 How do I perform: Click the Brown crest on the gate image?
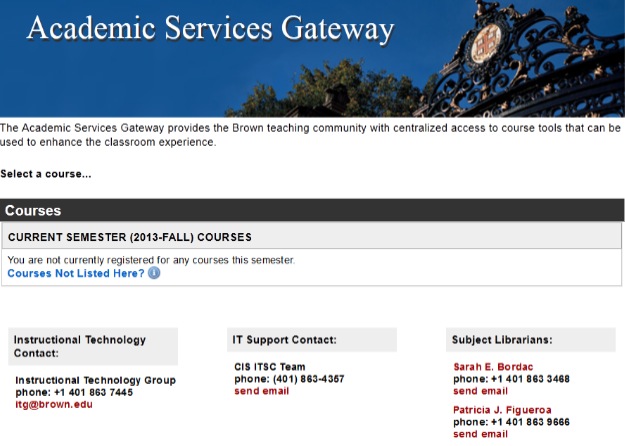(x=486, y=44)
